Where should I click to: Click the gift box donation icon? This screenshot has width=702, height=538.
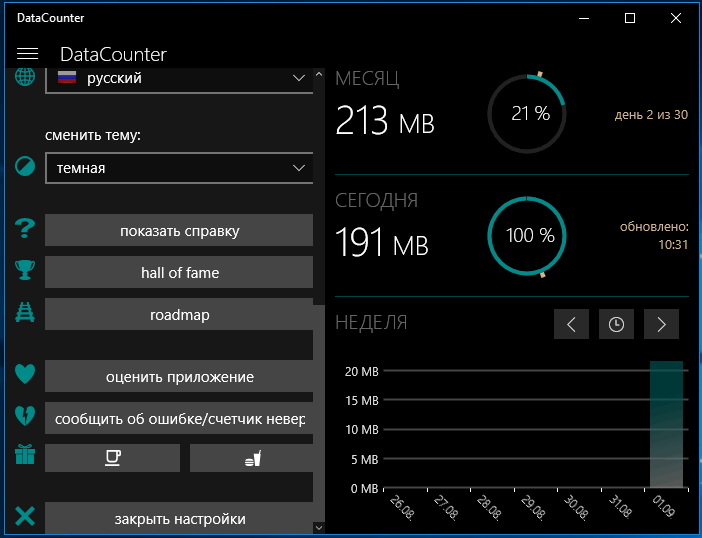point(25,454)
